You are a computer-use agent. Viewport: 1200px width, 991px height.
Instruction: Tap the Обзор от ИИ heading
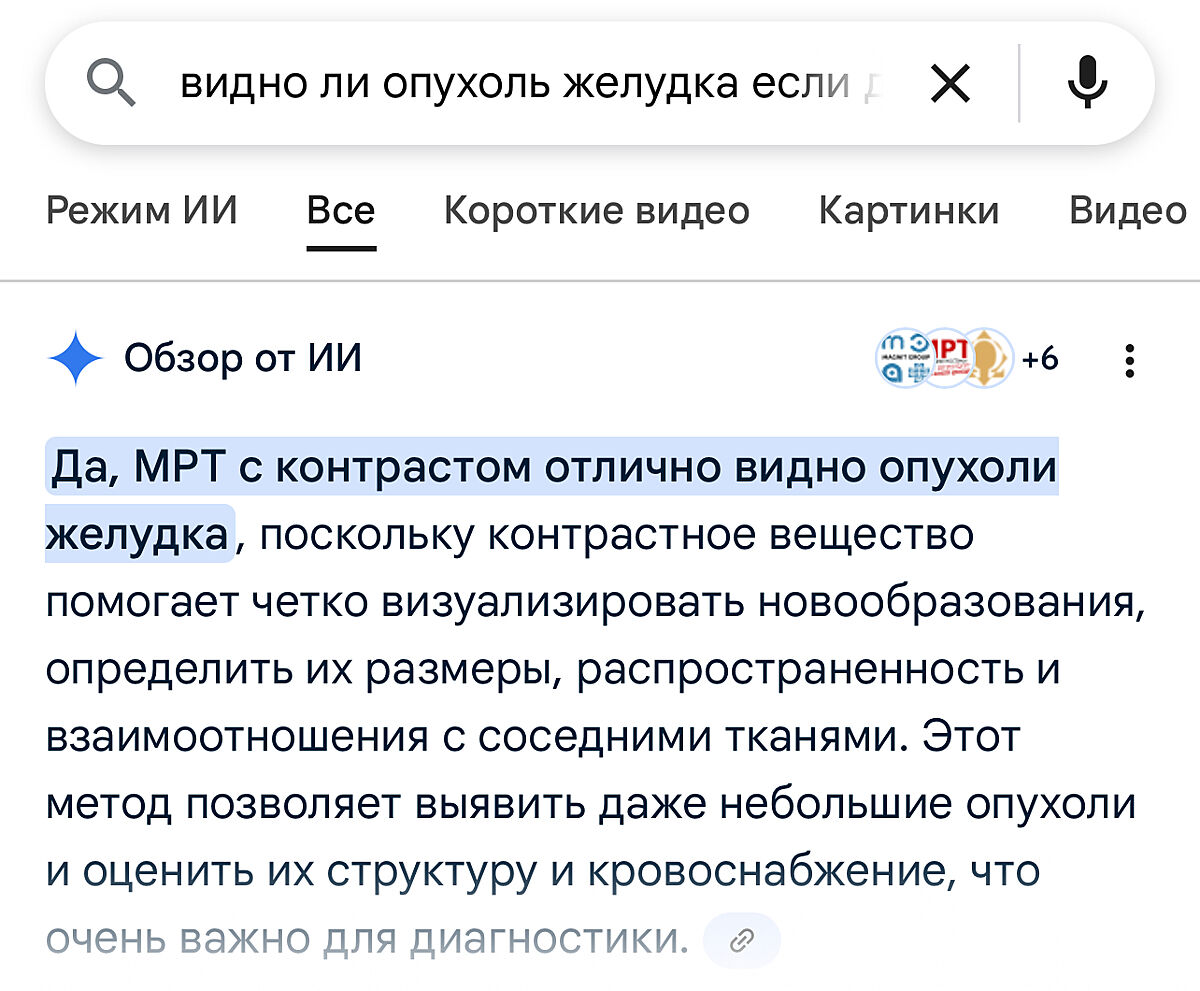coord(243,358)
